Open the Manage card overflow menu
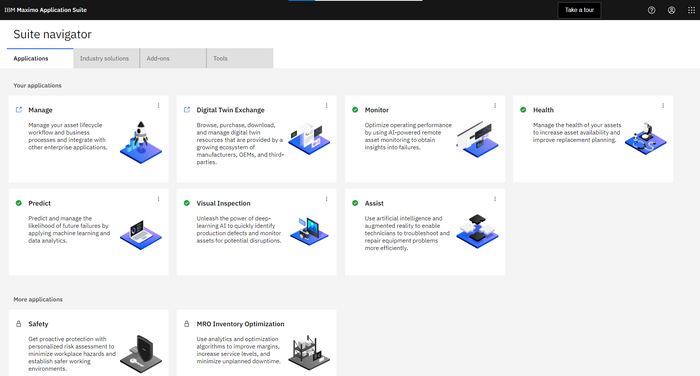Viewport: 700px width, 376px height. [158, 106]
